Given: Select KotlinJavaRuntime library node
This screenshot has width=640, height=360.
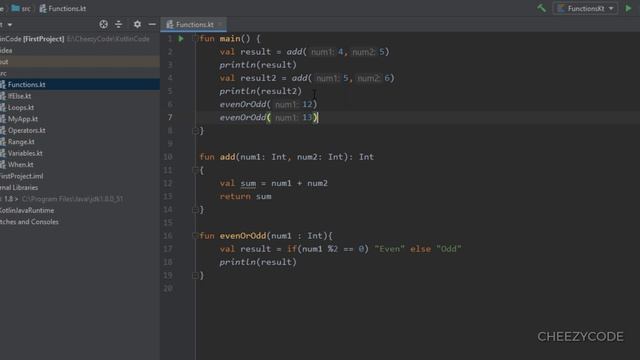Looking at the screenshot, I should 27,210.
